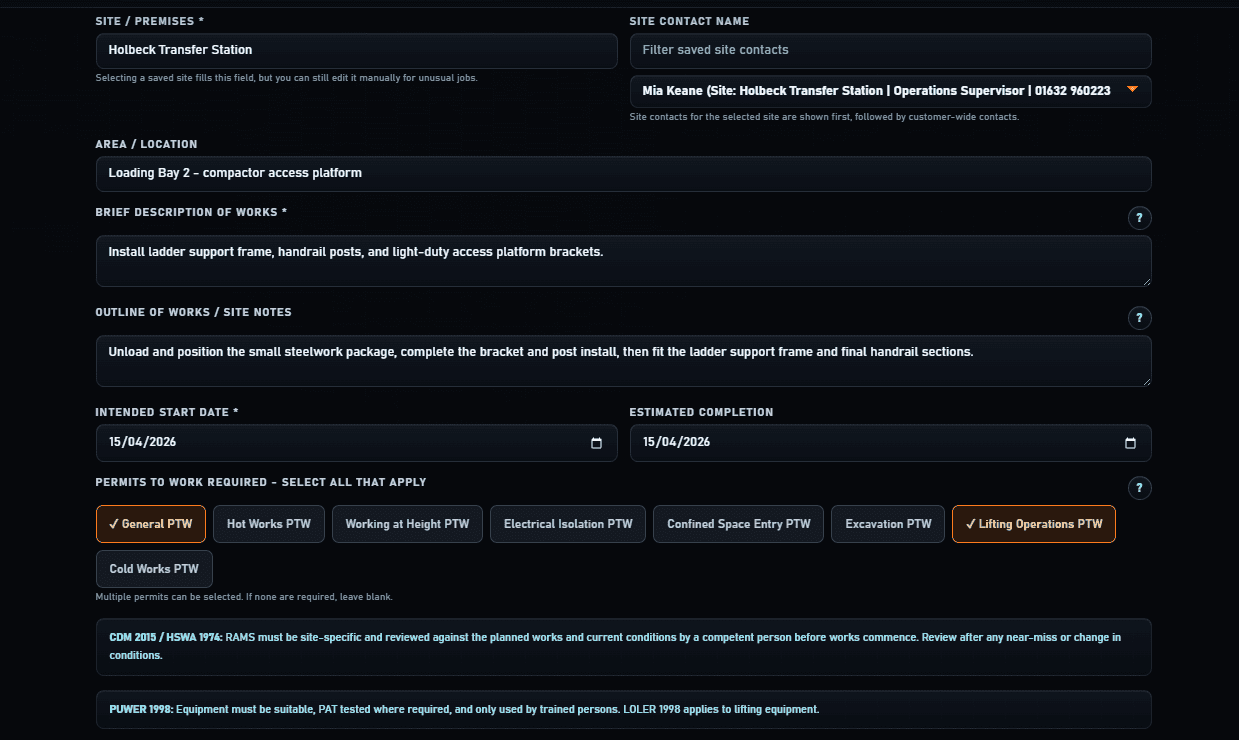Click the Area / Location text field
The height and width of the screenshot is (740, 1239).
point(623,174)
